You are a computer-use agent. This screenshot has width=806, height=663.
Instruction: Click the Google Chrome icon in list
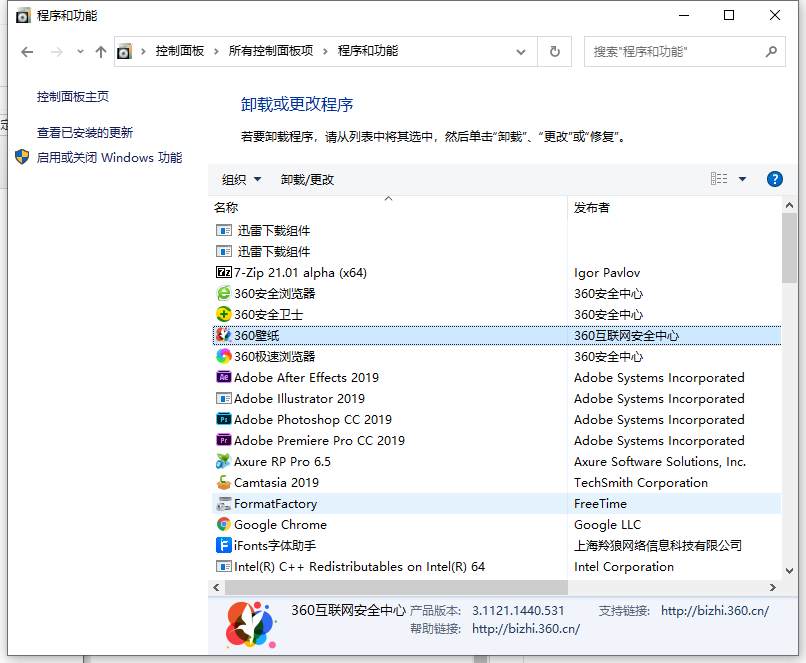(223, 524)
